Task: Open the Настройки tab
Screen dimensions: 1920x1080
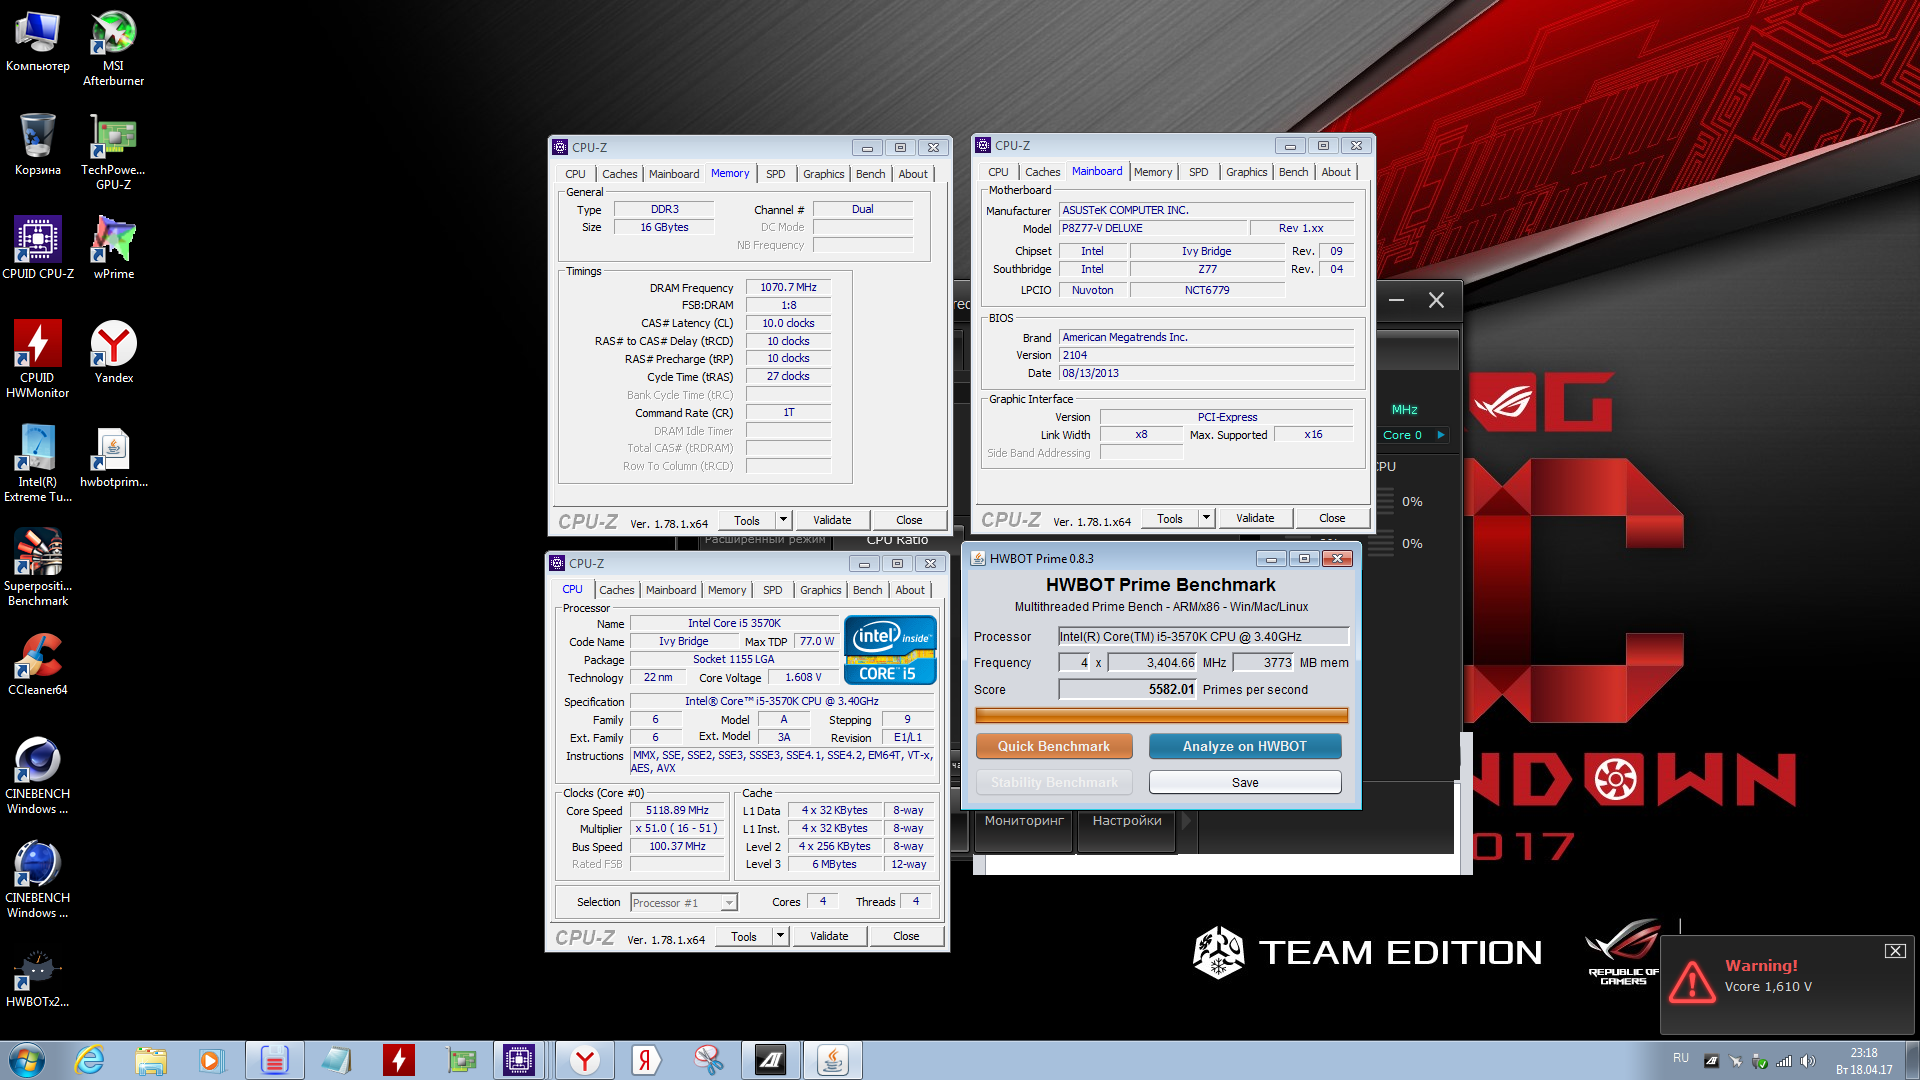Action: click(1126, 821)
